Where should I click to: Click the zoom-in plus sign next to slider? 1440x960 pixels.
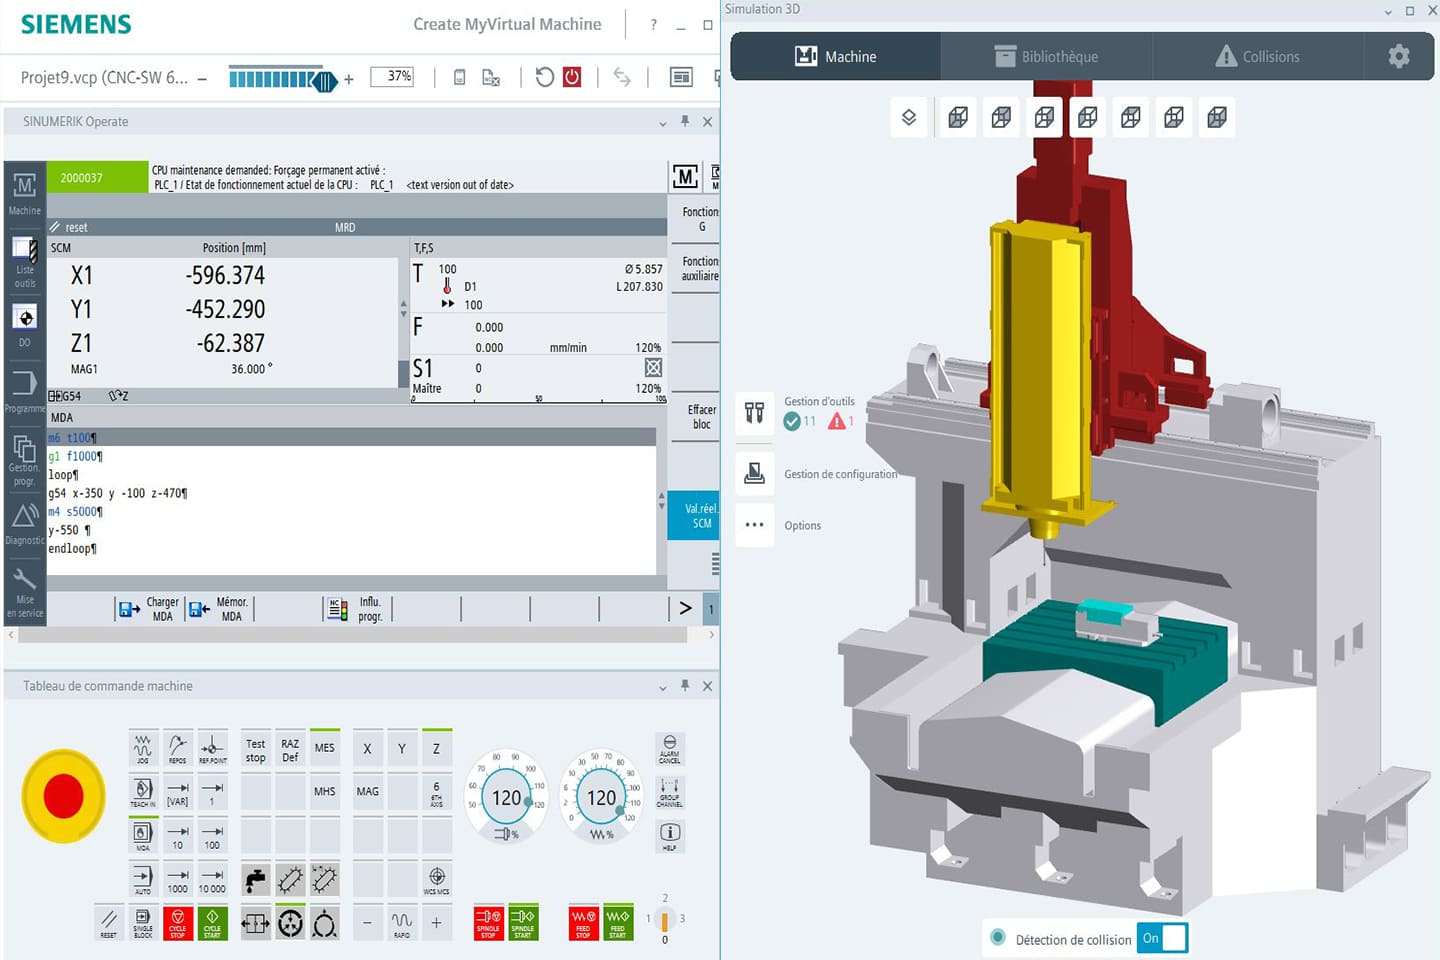click(348, 79)
